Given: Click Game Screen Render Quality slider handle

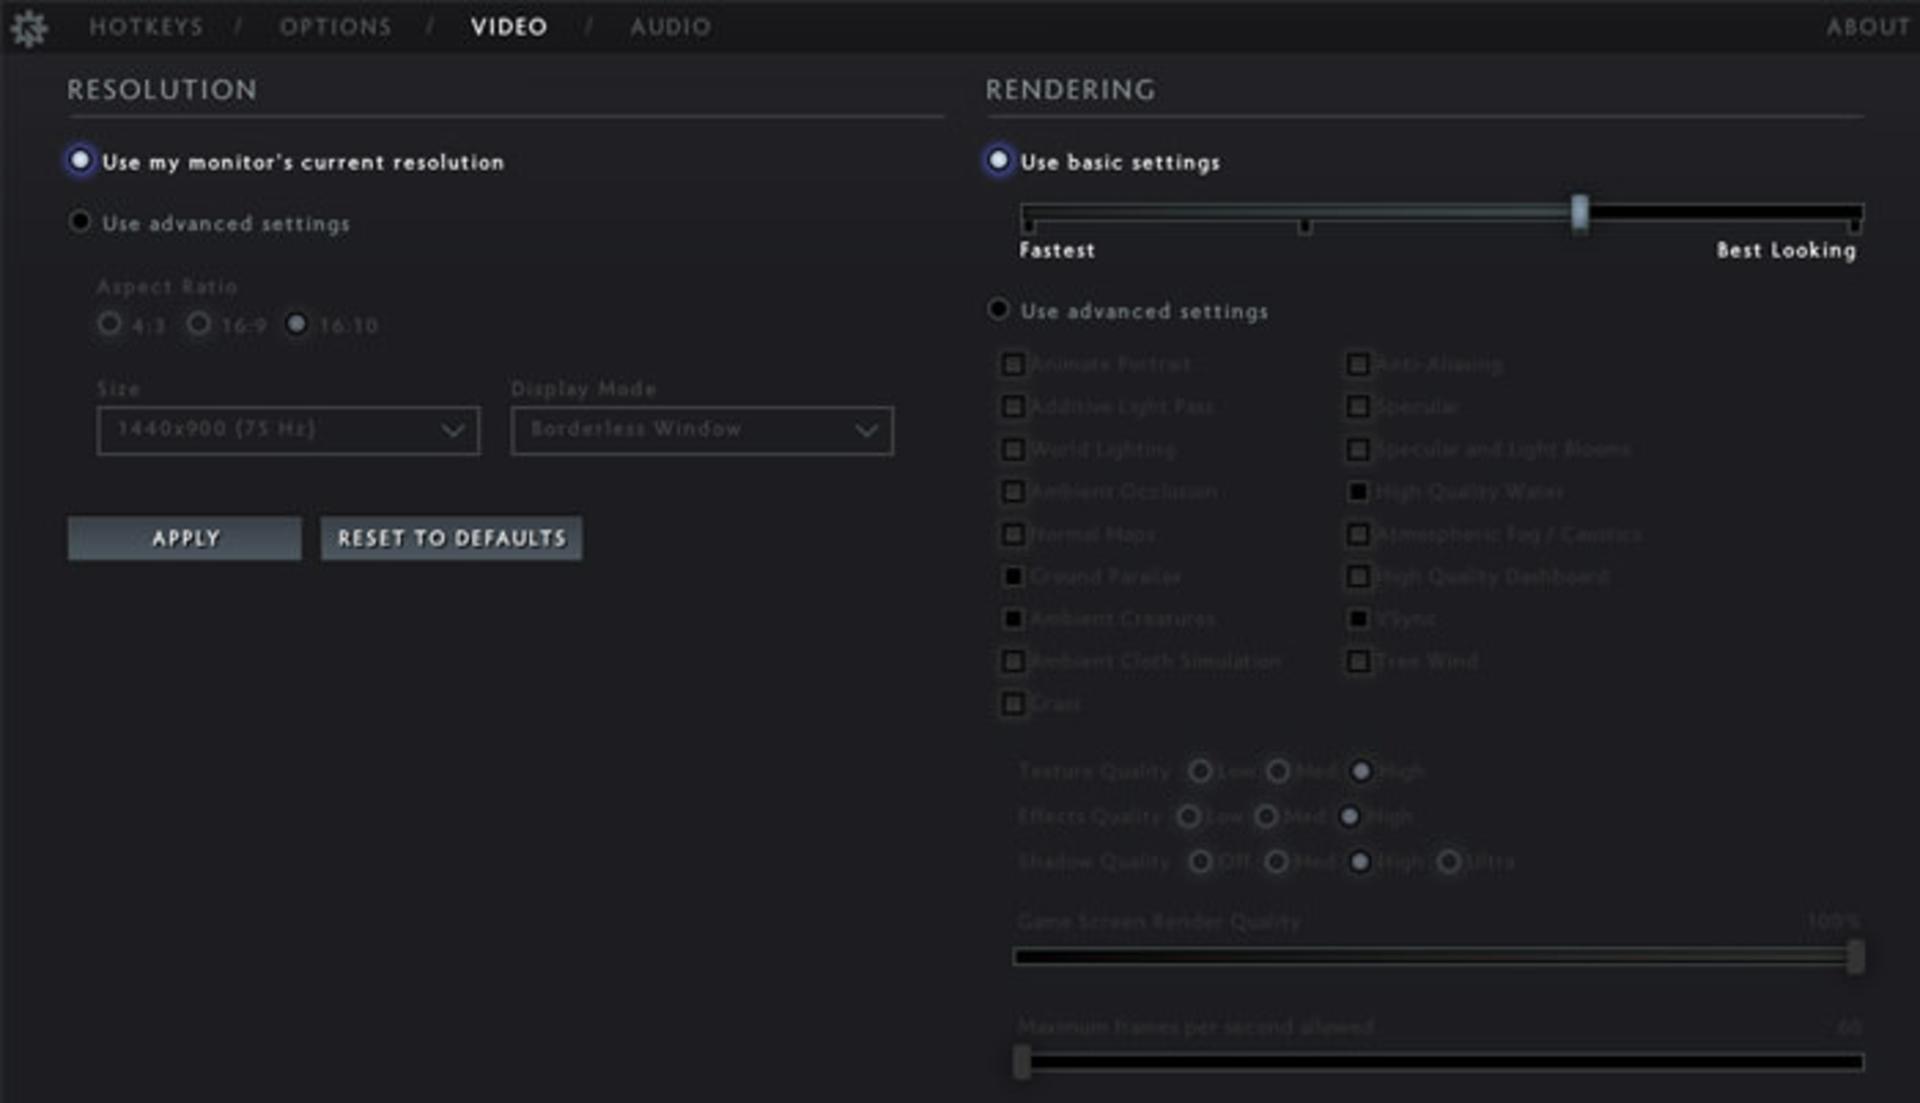Looking at the screenshot, I should coord(1856,956).
